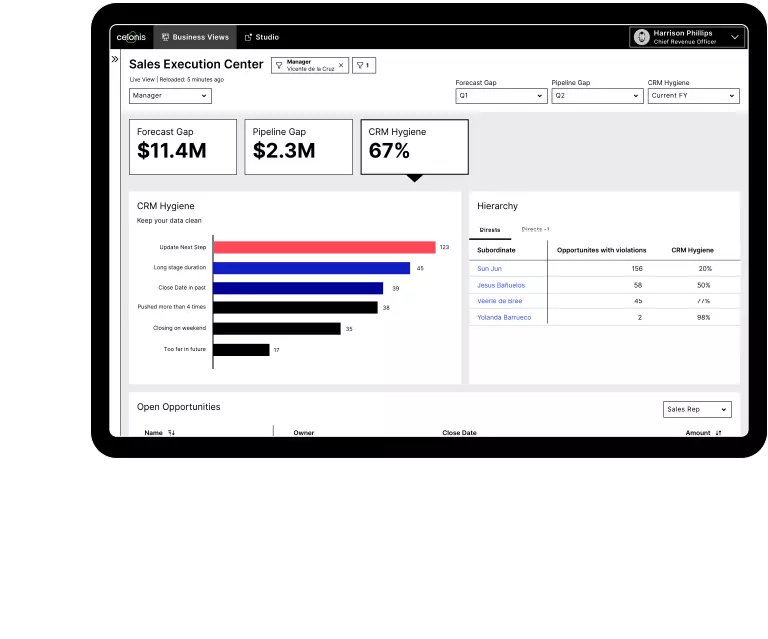Click the Close Date in past bar
The height and width of the screenshot is (639, 768).
click(x=298, y=288)
